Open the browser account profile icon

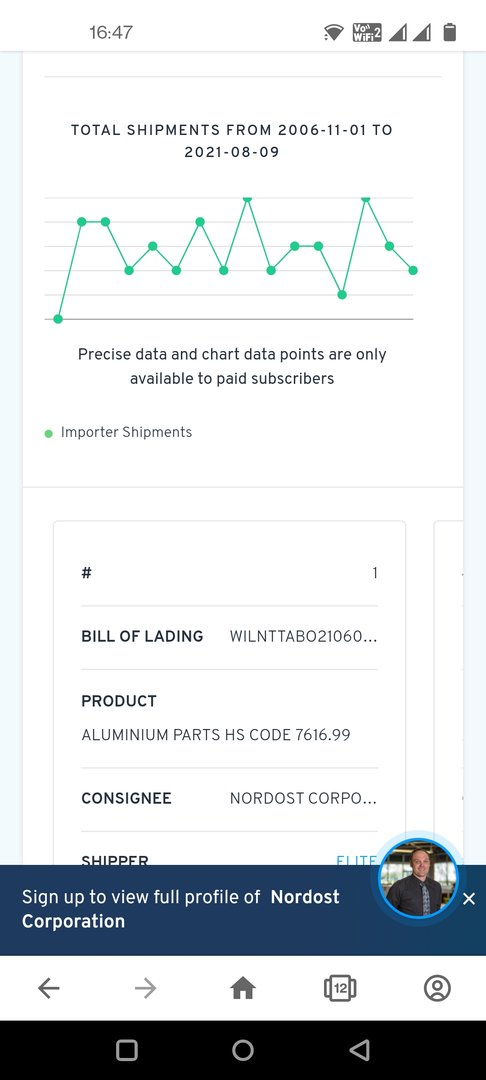tap(437, 988)
